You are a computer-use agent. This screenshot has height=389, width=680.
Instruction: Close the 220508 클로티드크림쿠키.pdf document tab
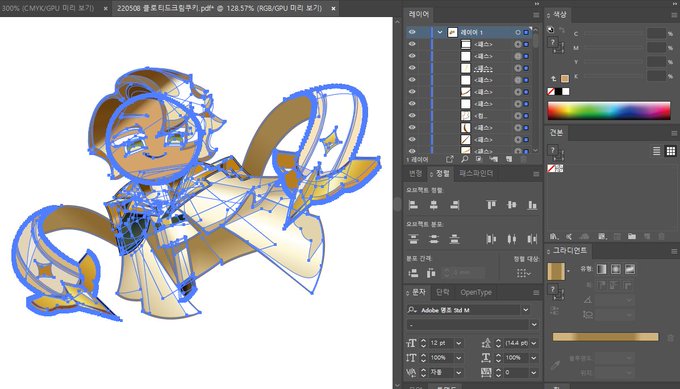333,8
